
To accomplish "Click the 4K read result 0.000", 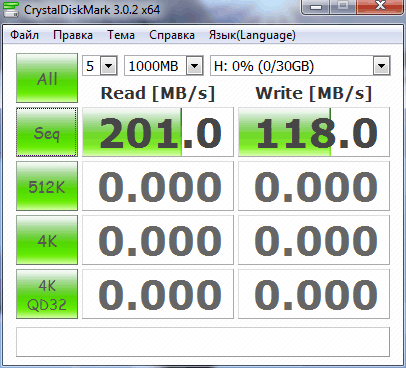I will [x=158, y=240].
